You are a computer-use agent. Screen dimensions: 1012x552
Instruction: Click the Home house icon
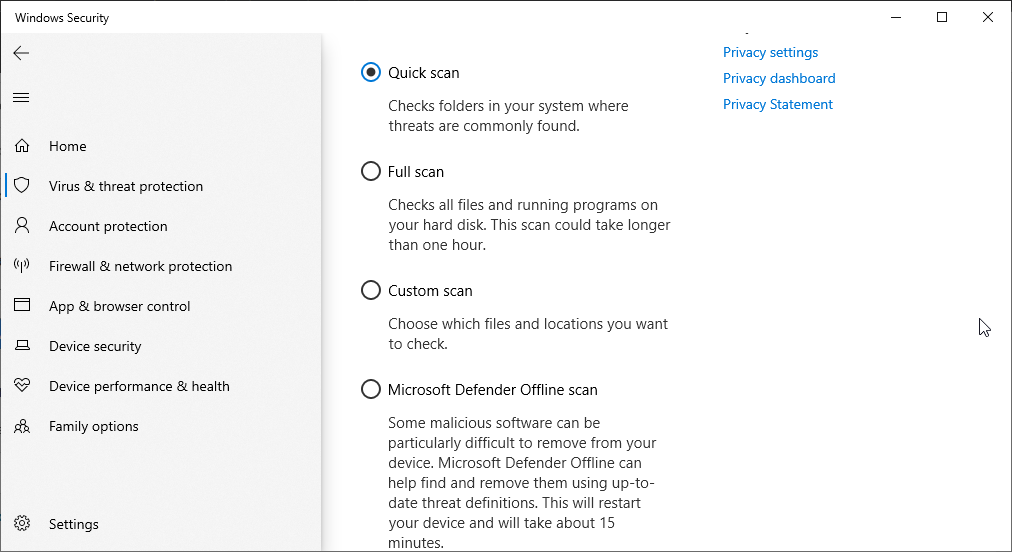(22, 146)
